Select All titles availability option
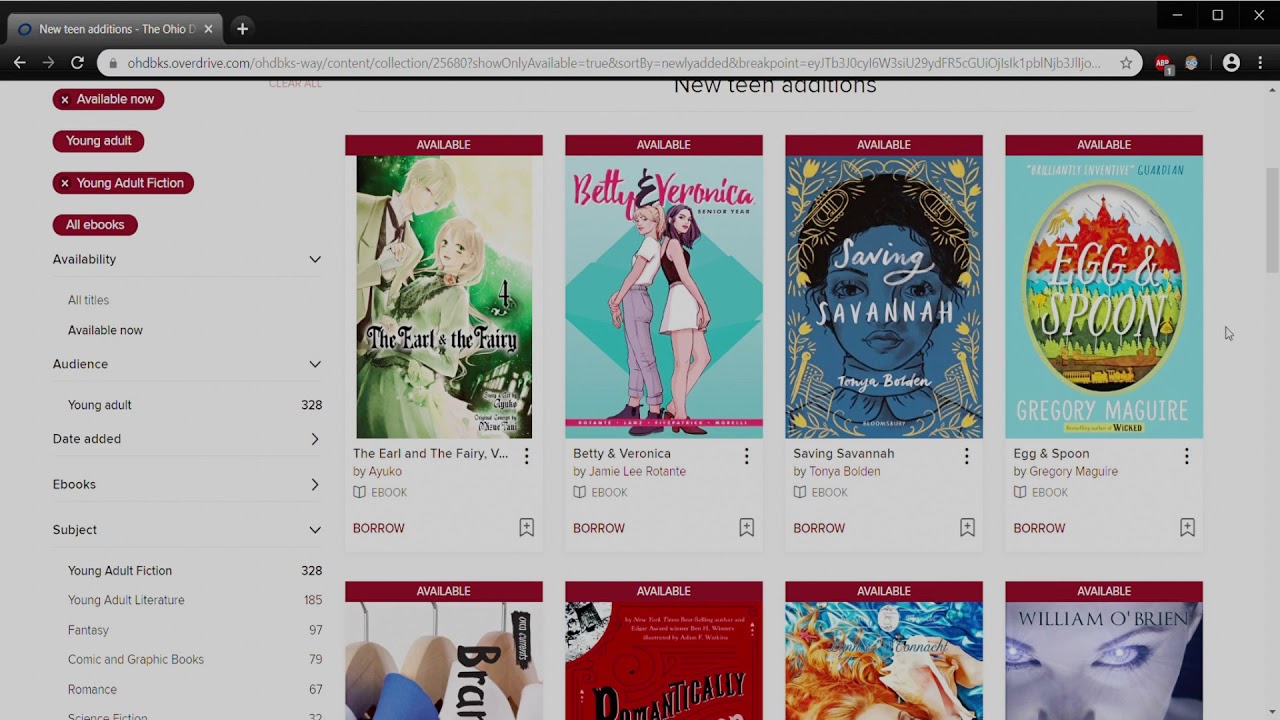Image resolution: width=1280 pixels, height=720 pixels. (x=88, y=300)
